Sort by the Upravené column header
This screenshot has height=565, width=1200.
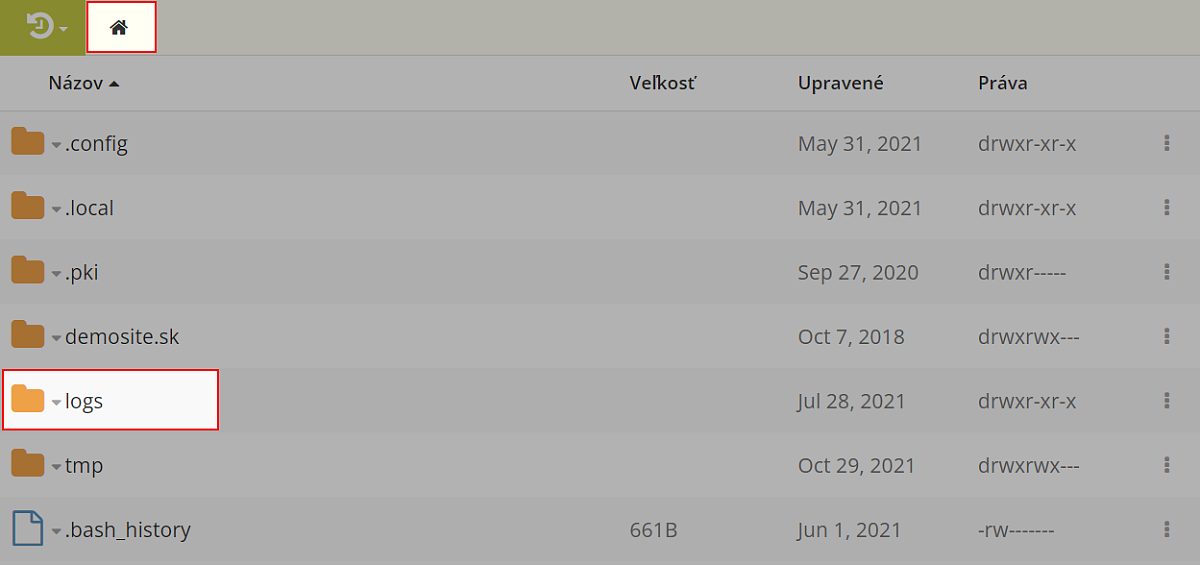[841, 83]
